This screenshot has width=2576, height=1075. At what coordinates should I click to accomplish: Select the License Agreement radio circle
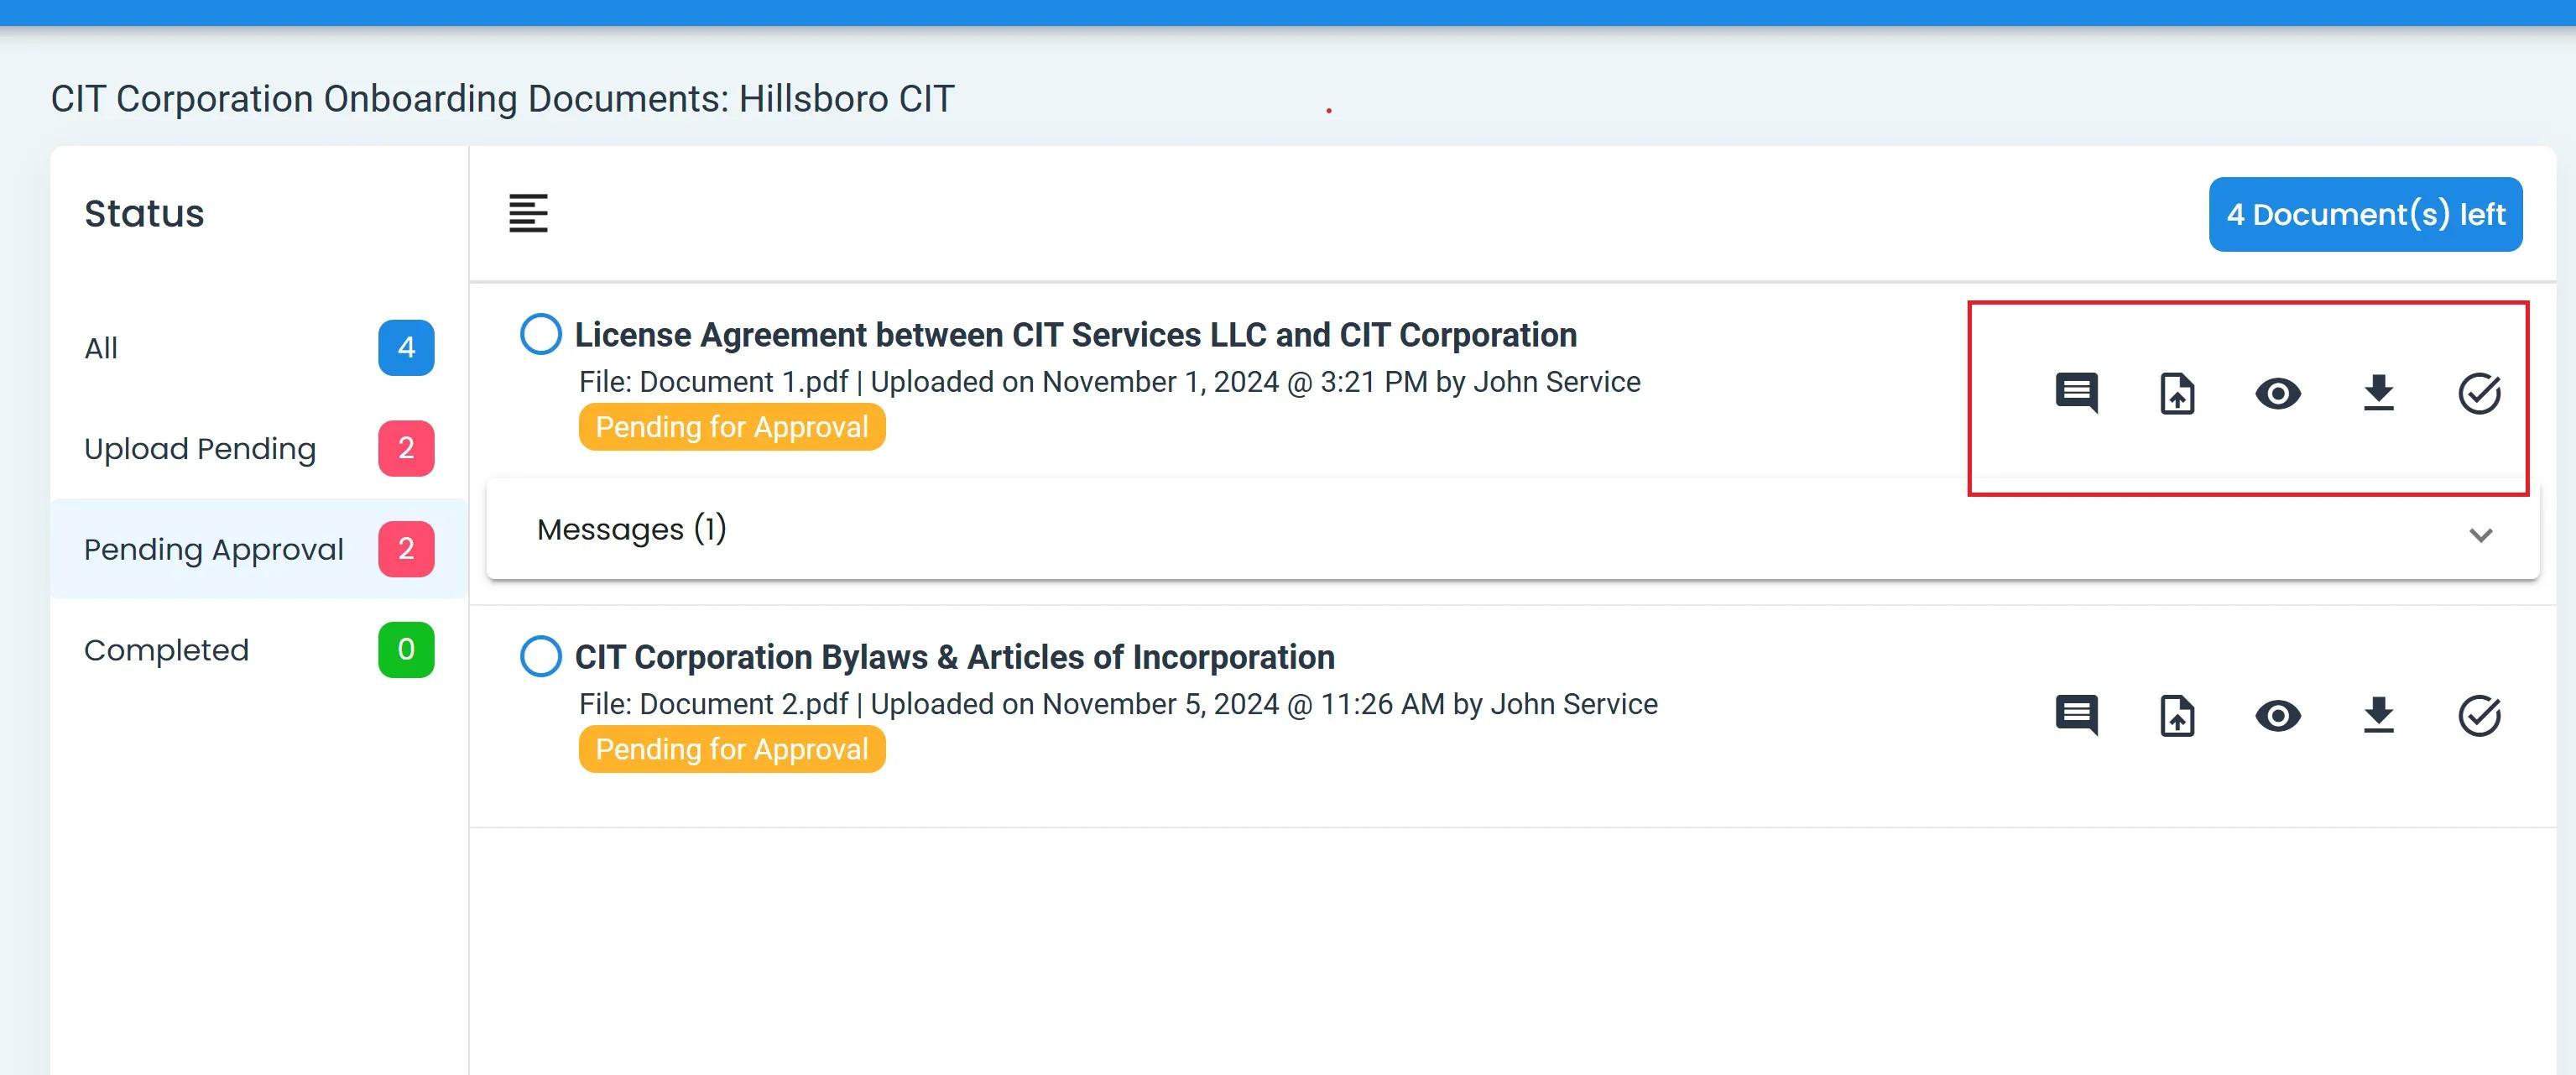pos(541,334)
